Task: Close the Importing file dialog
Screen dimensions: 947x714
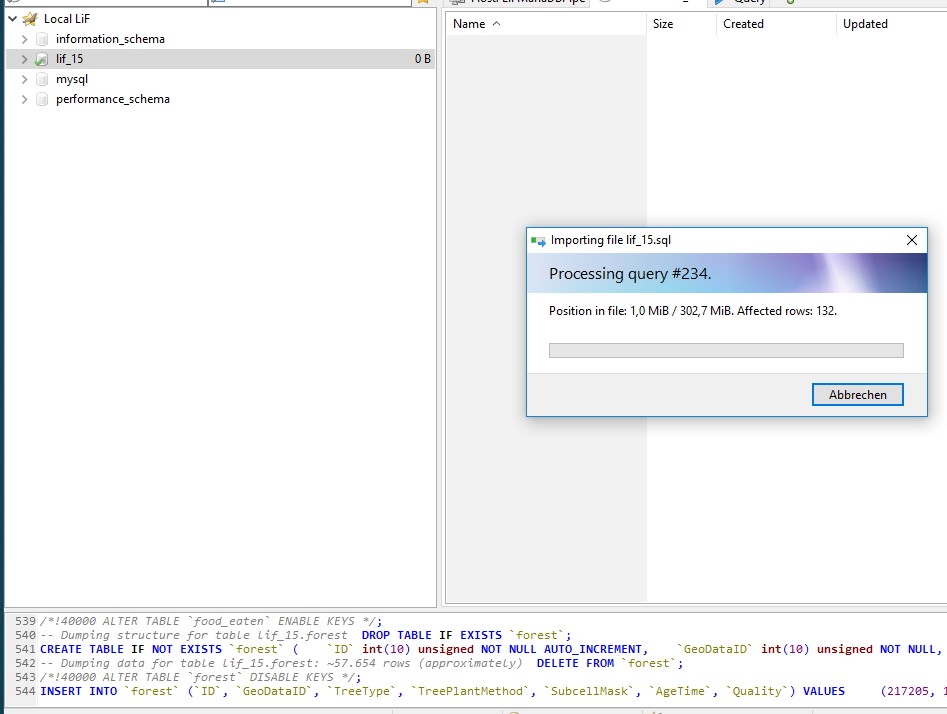Action: pyautogui.click(x=911, y=240)
